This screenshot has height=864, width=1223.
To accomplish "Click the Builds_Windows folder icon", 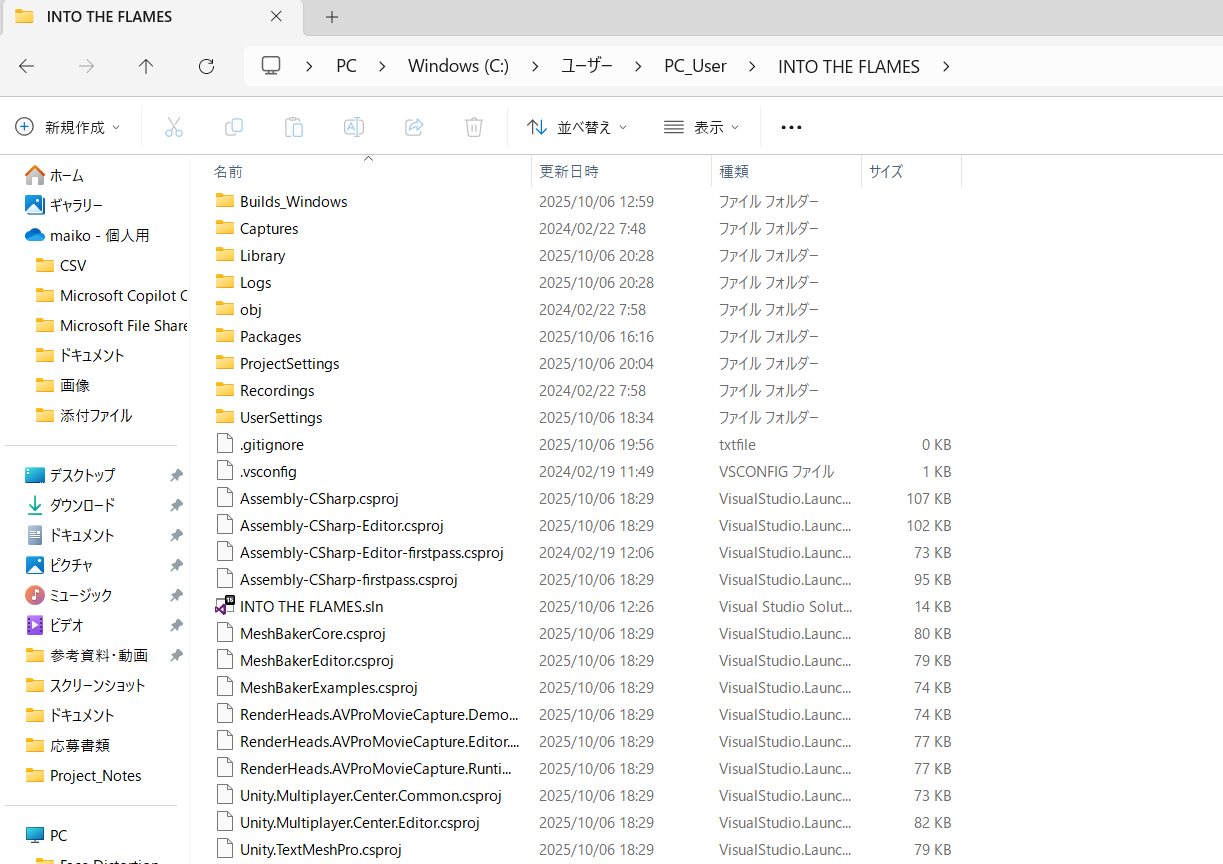I will [224, 201].
